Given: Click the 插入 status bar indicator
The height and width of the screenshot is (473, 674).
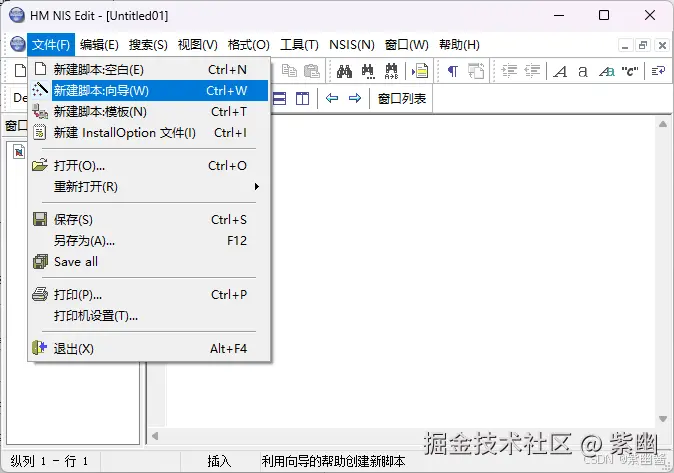Looking at the screenshot, I should (x=219, y=461).
